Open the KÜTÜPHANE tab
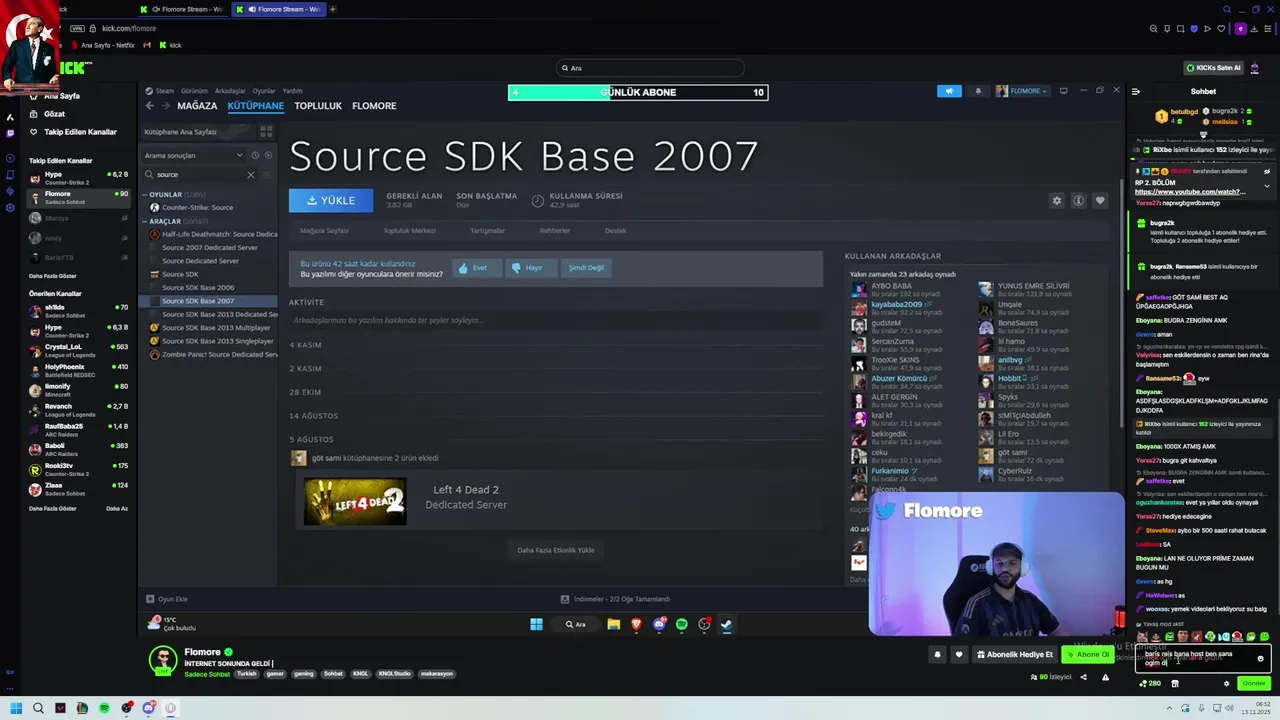The width and height of the screenshot is (1280, 720). [255, 105]
